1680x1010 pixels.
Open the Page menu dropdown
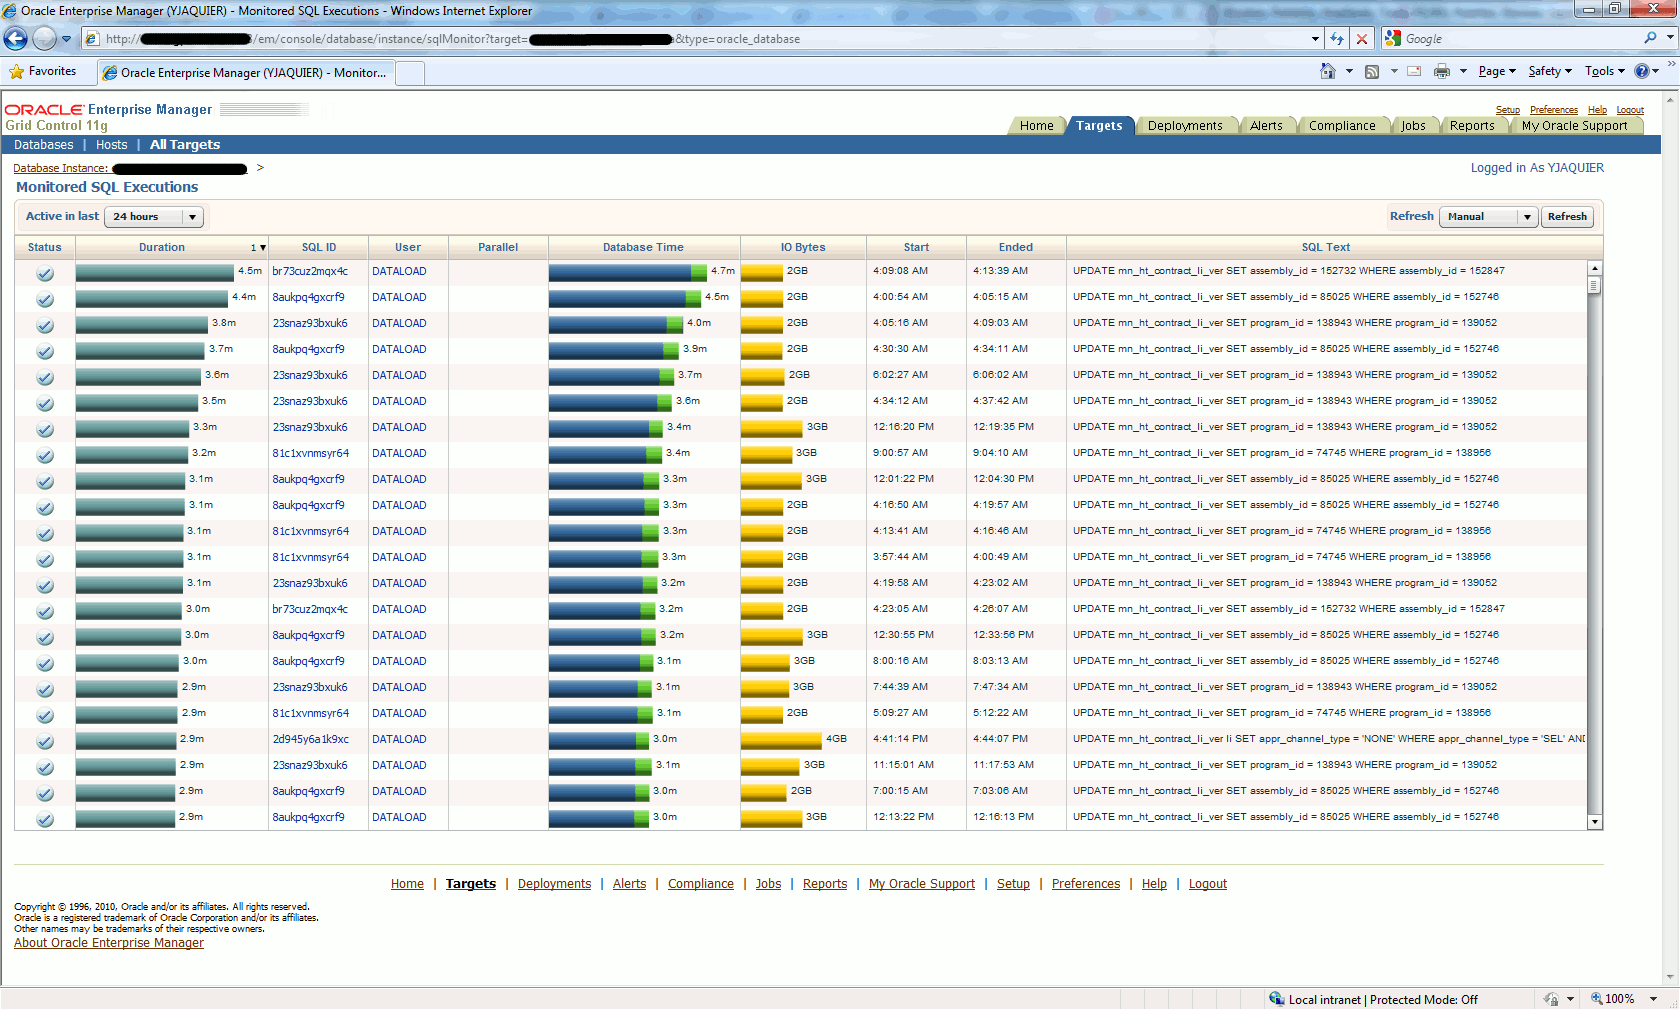point(1497,71)
